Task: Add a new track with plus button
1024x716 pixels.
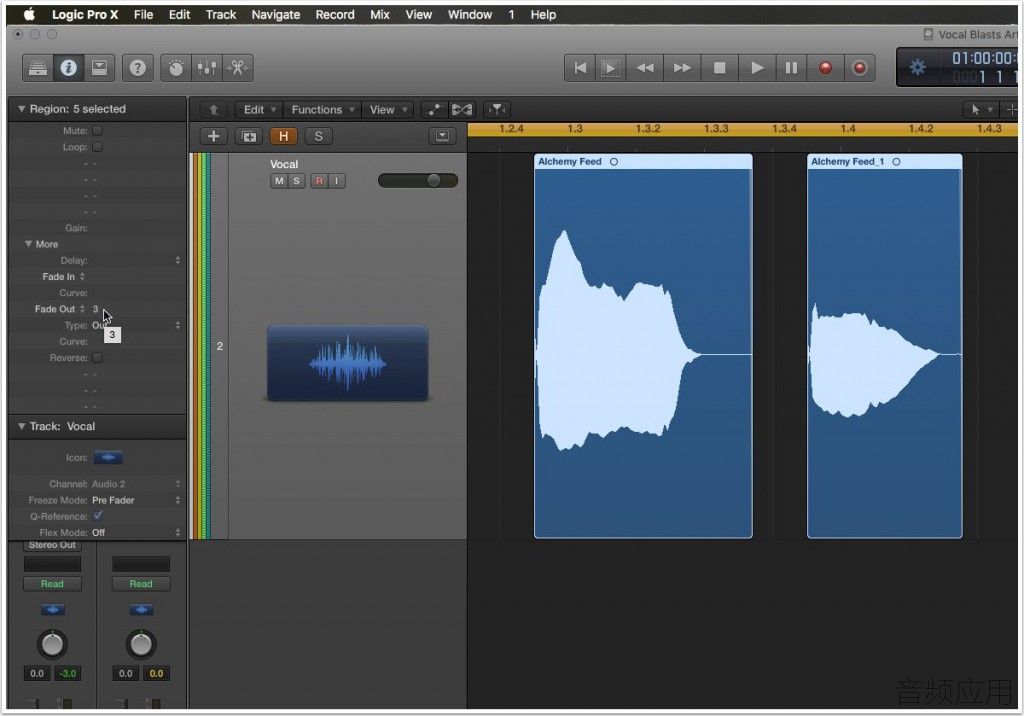Action: pos(214,136)
